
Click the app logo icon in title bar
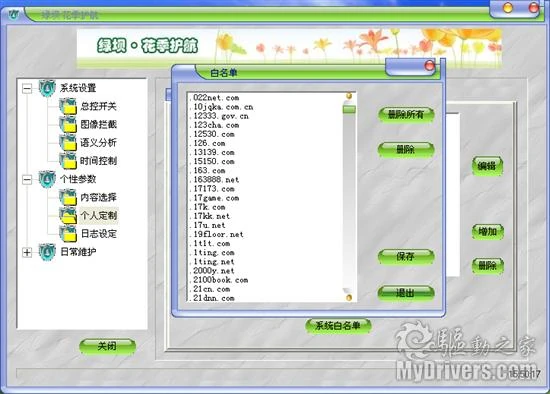(x=14, y=15)
